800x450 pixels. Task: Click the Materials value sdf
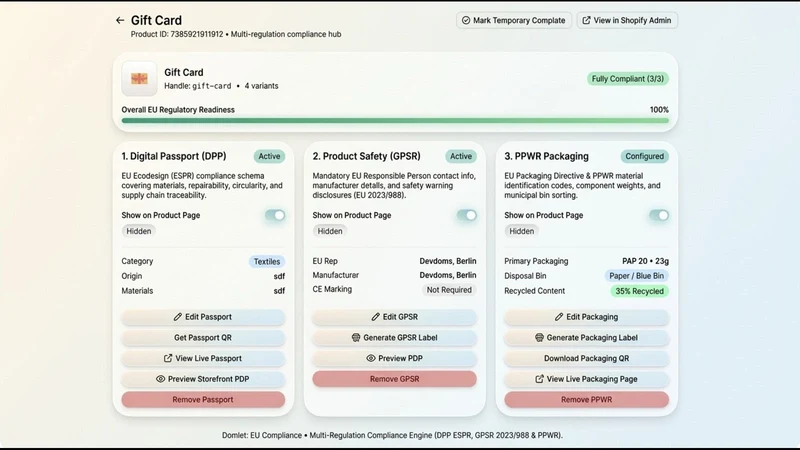click(279, 291)
